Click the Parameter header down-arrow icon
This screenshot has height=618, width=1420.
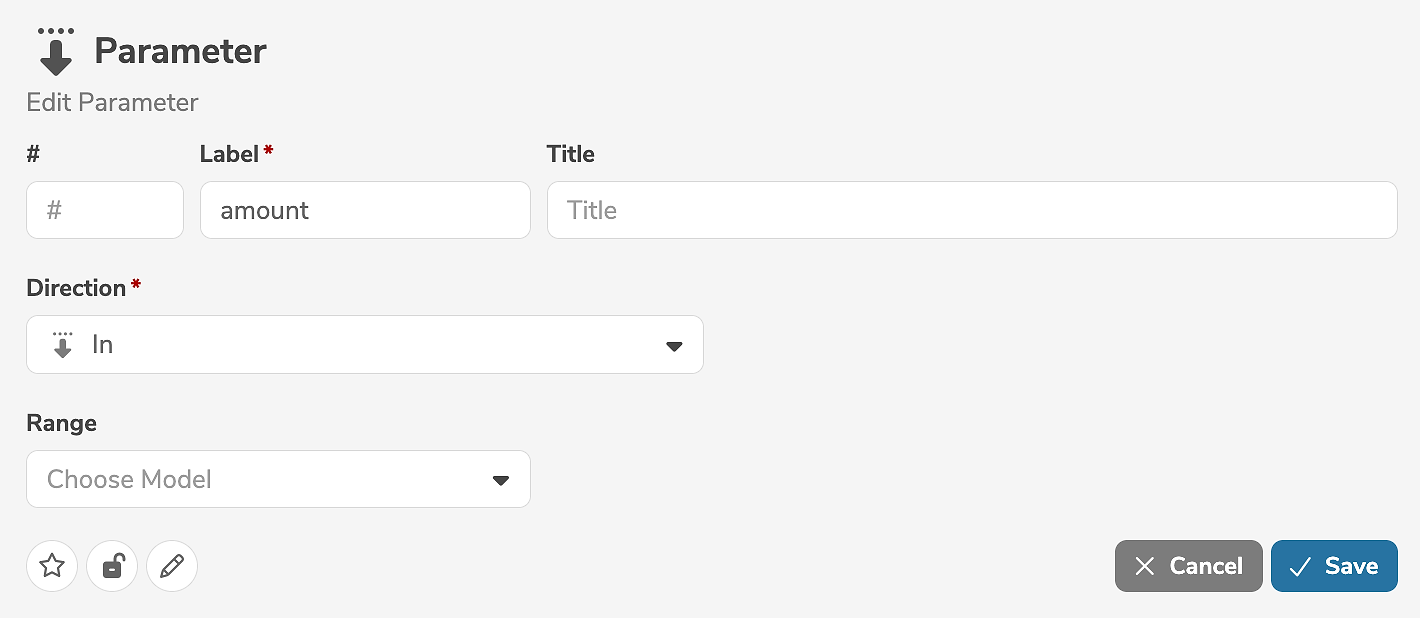pos(56,52)
